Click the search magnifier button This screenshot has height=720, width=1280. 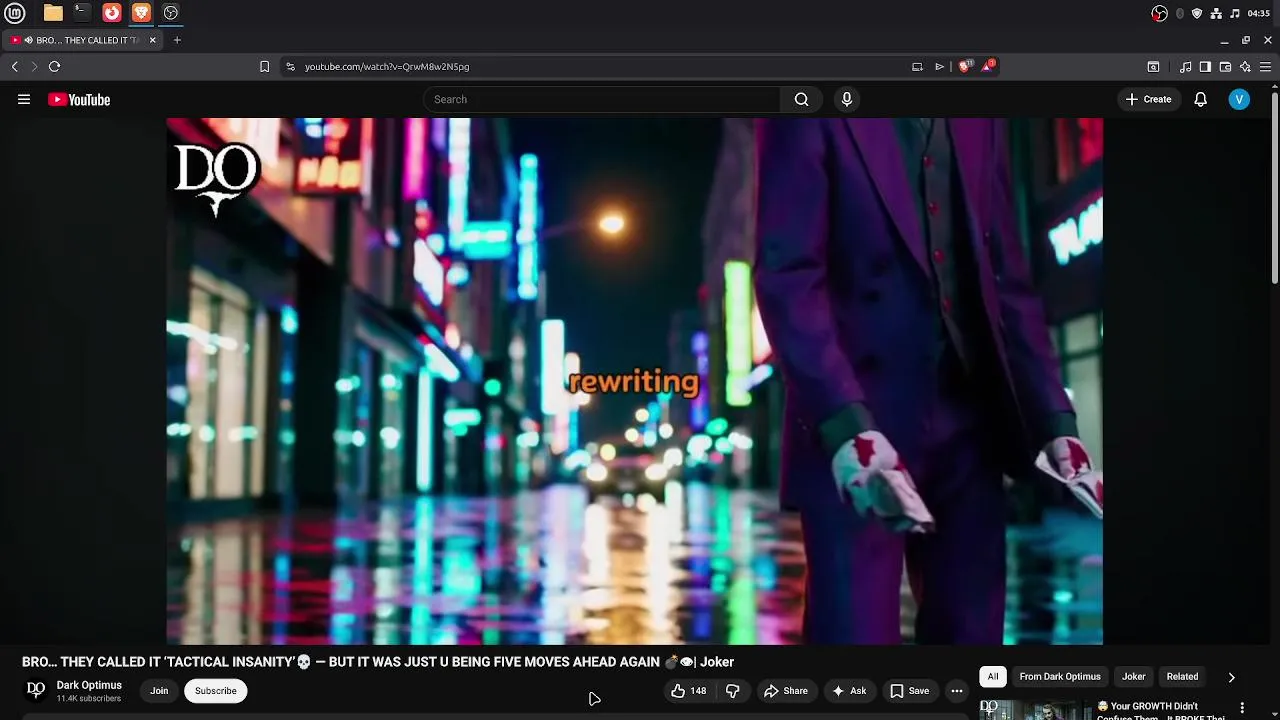coord(801,99)
